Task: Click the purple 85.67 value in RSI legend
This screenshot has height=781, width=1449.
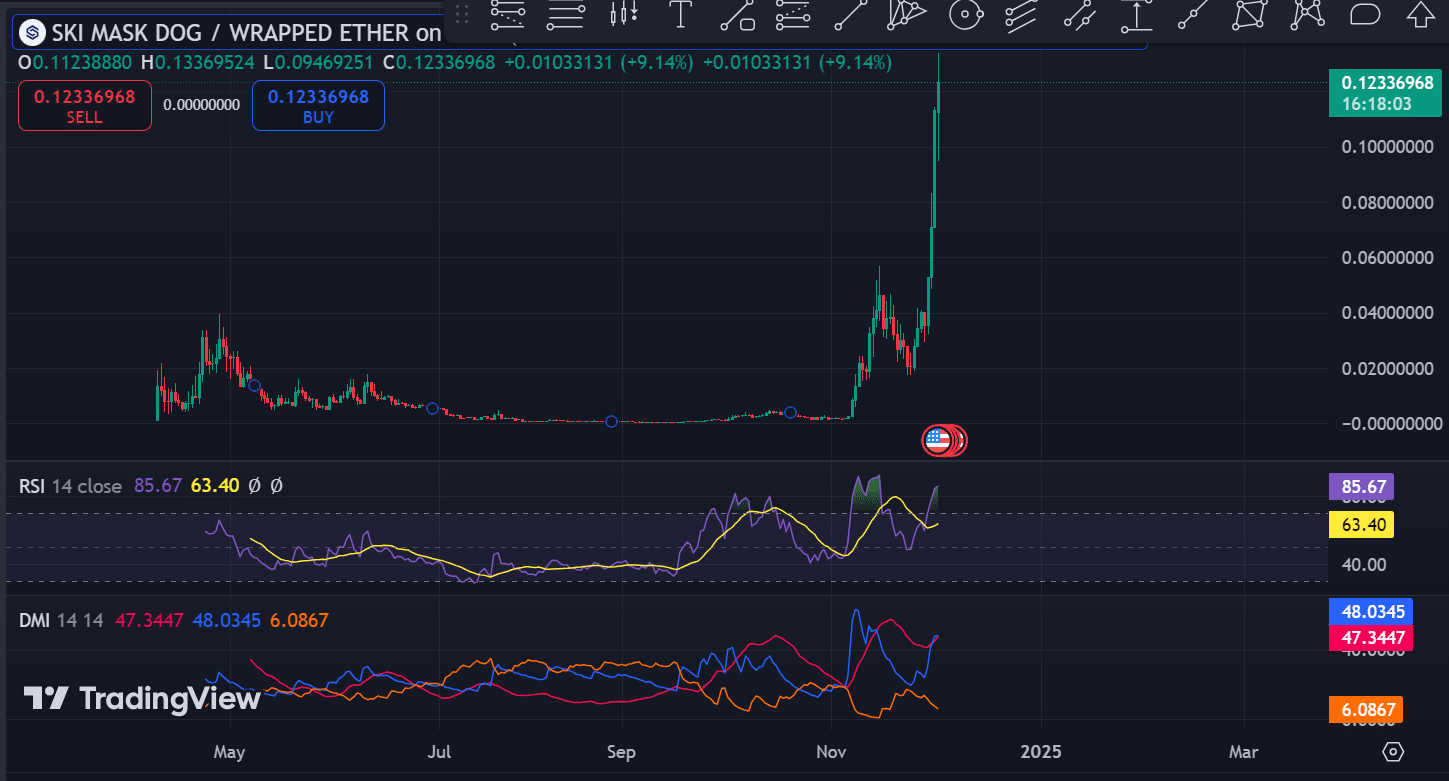Action: pyautogui.click(x=158, y=486)
